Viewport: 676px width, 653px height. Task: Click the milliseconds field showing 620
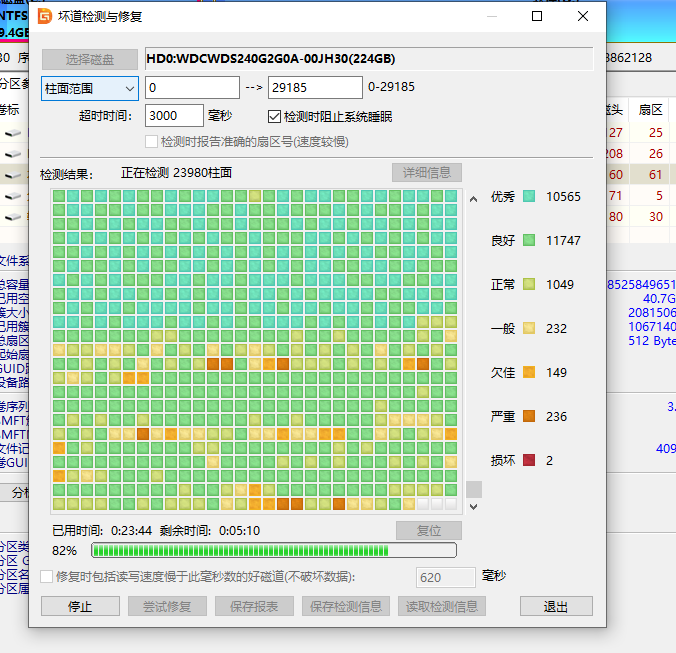(446, 577)
